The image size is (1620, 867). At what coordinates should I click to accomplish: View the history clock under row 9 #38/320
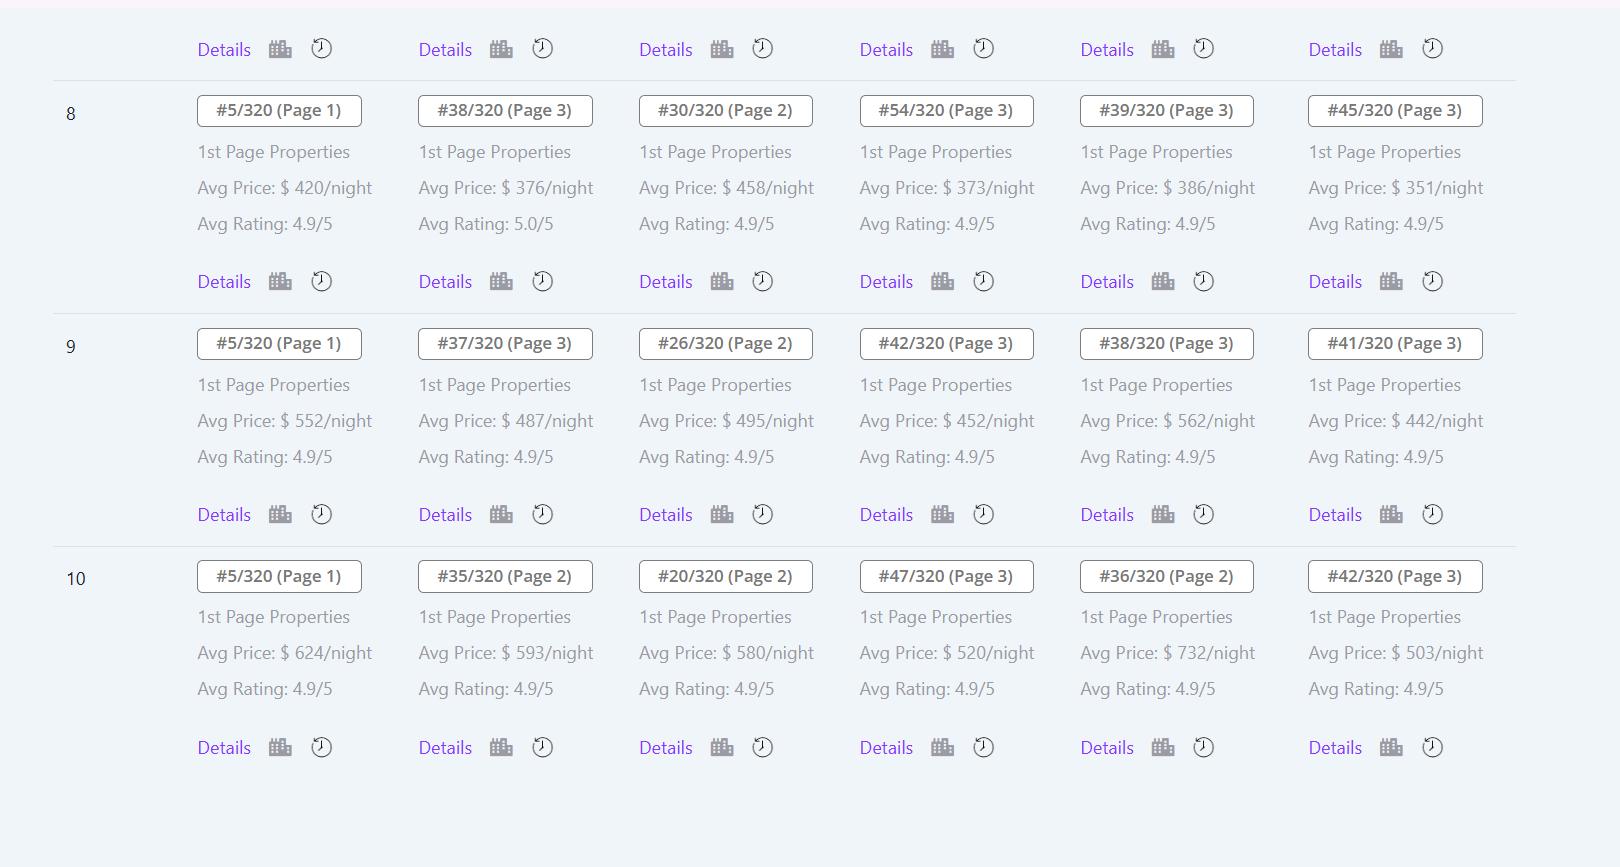click(x=1204, y=514)
